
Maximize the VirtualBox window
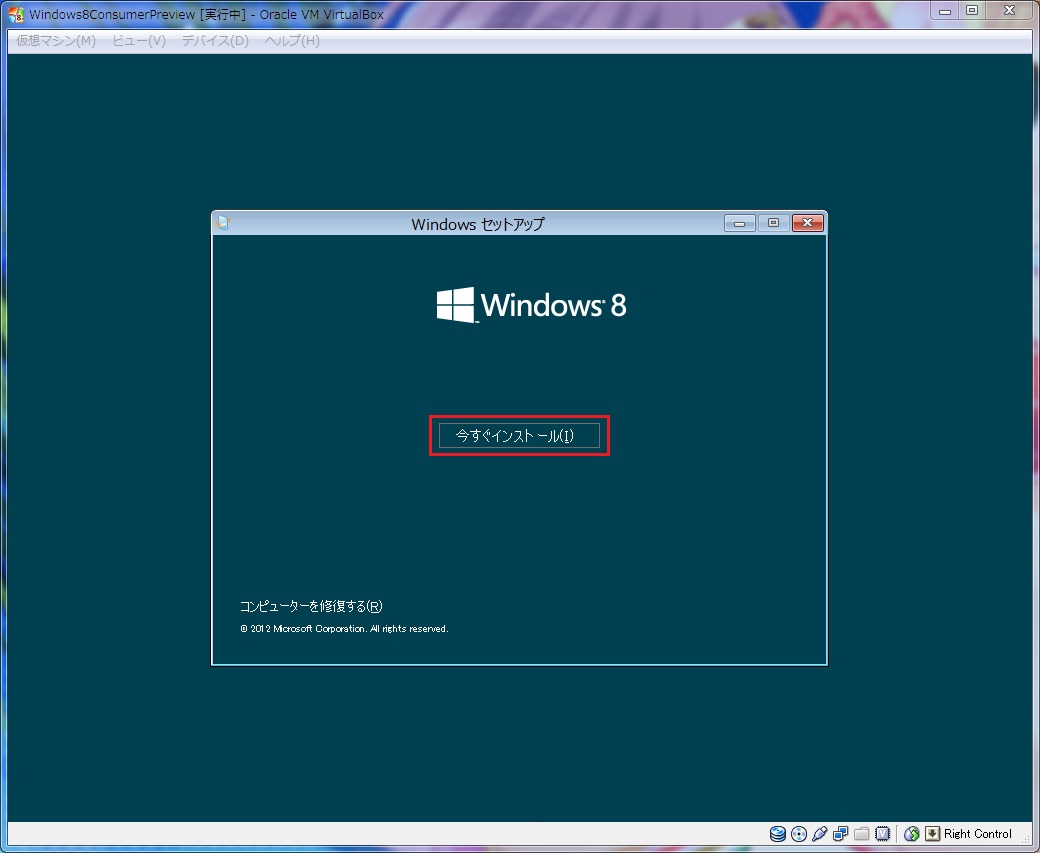(972, 11)
